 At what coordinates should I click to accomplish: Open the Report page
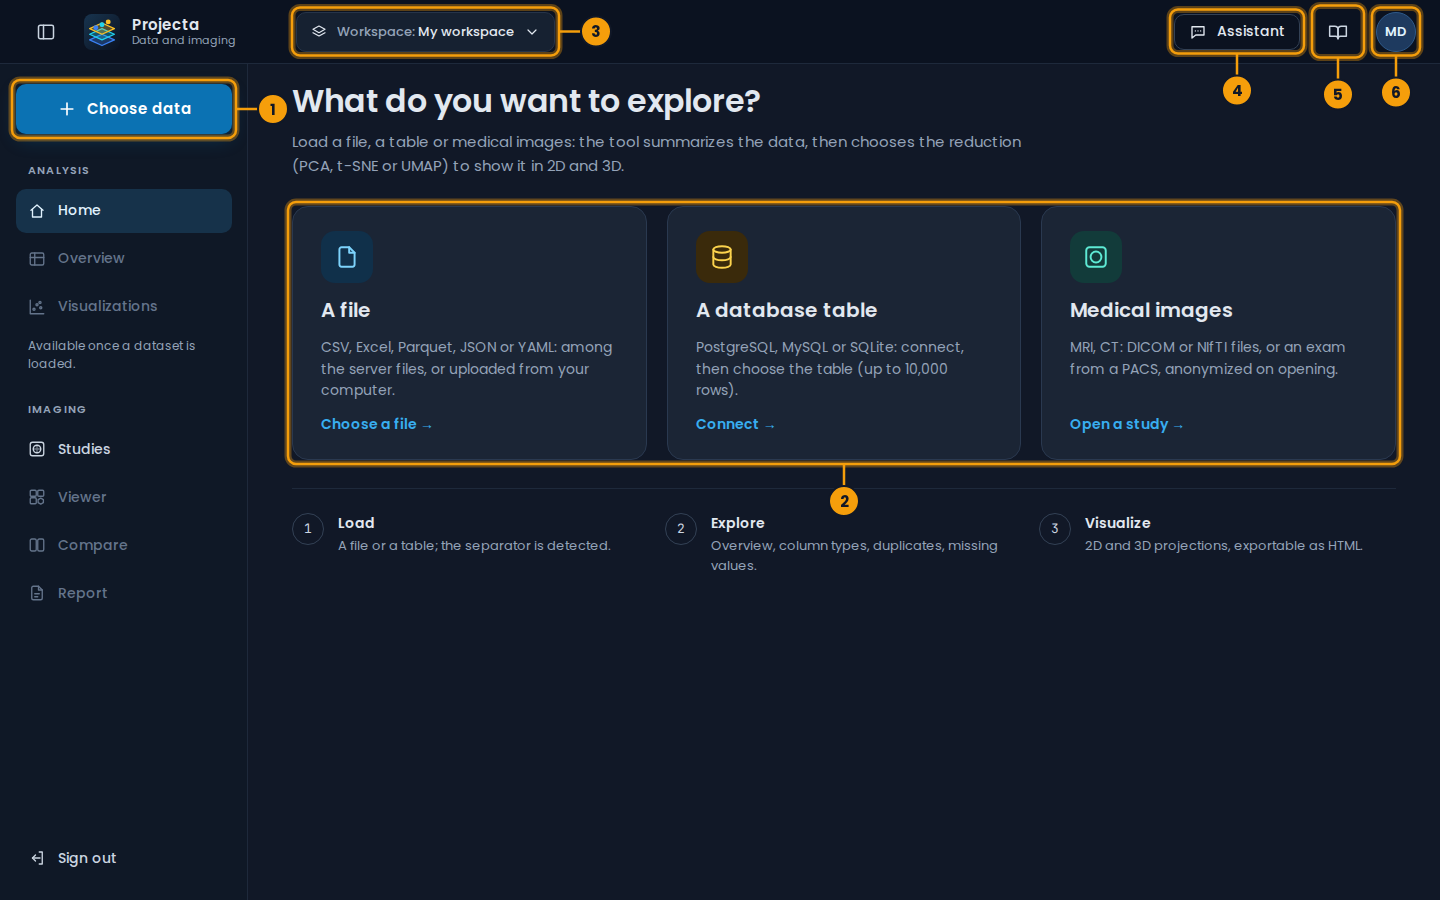click(x=124, y=594)
